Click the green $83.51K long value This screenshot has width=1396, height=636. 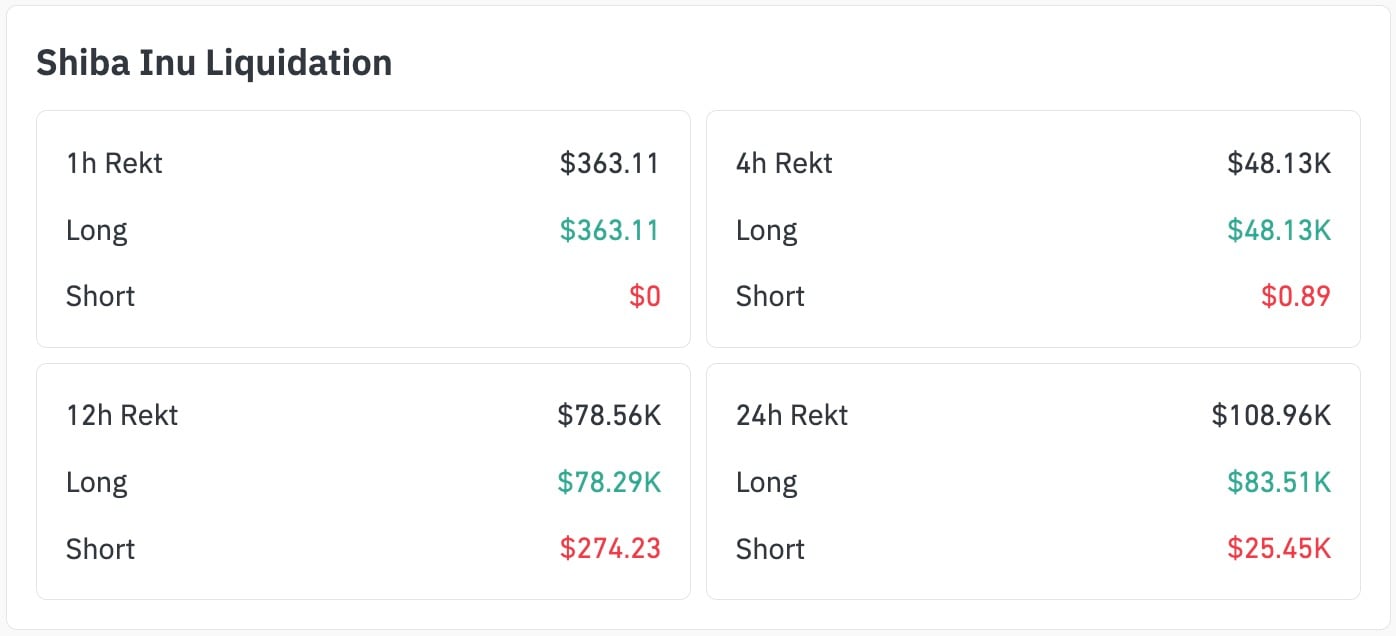pos(1279,483)
